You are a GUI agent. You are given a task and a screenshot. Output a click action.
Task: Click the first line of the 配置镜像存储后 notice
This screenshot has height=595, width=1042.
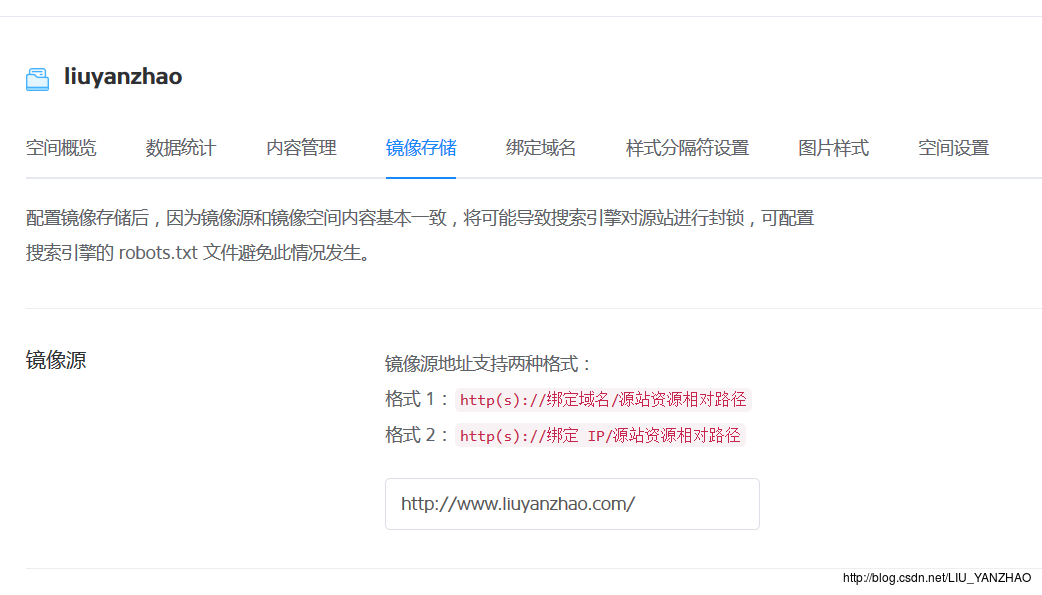pyautogui.click(x=420, y=218)
